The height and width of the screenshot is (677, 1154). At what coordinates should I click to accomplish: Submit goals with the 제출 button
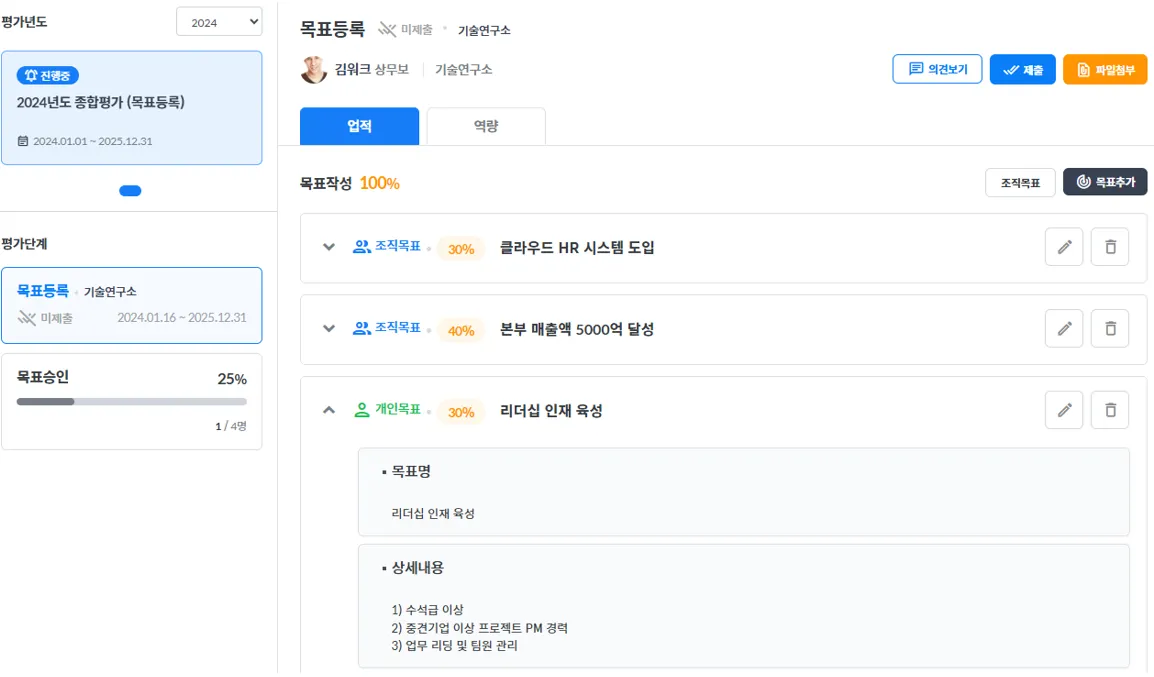(x=1022, y=70)
